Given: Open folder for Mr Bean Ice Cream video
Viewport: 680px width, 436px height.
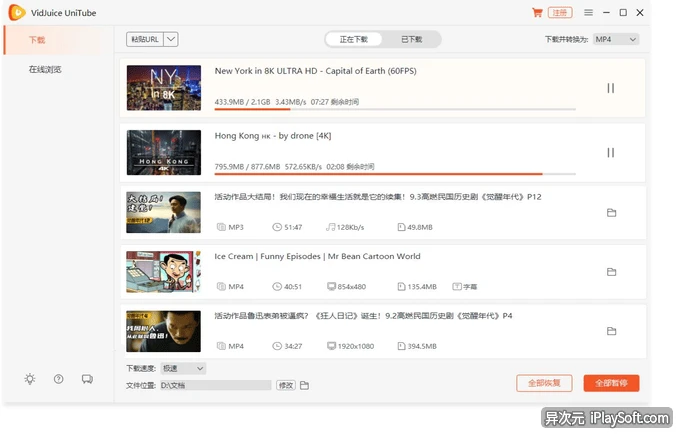Looking at the screenshot, I should (x=611, y=272).
